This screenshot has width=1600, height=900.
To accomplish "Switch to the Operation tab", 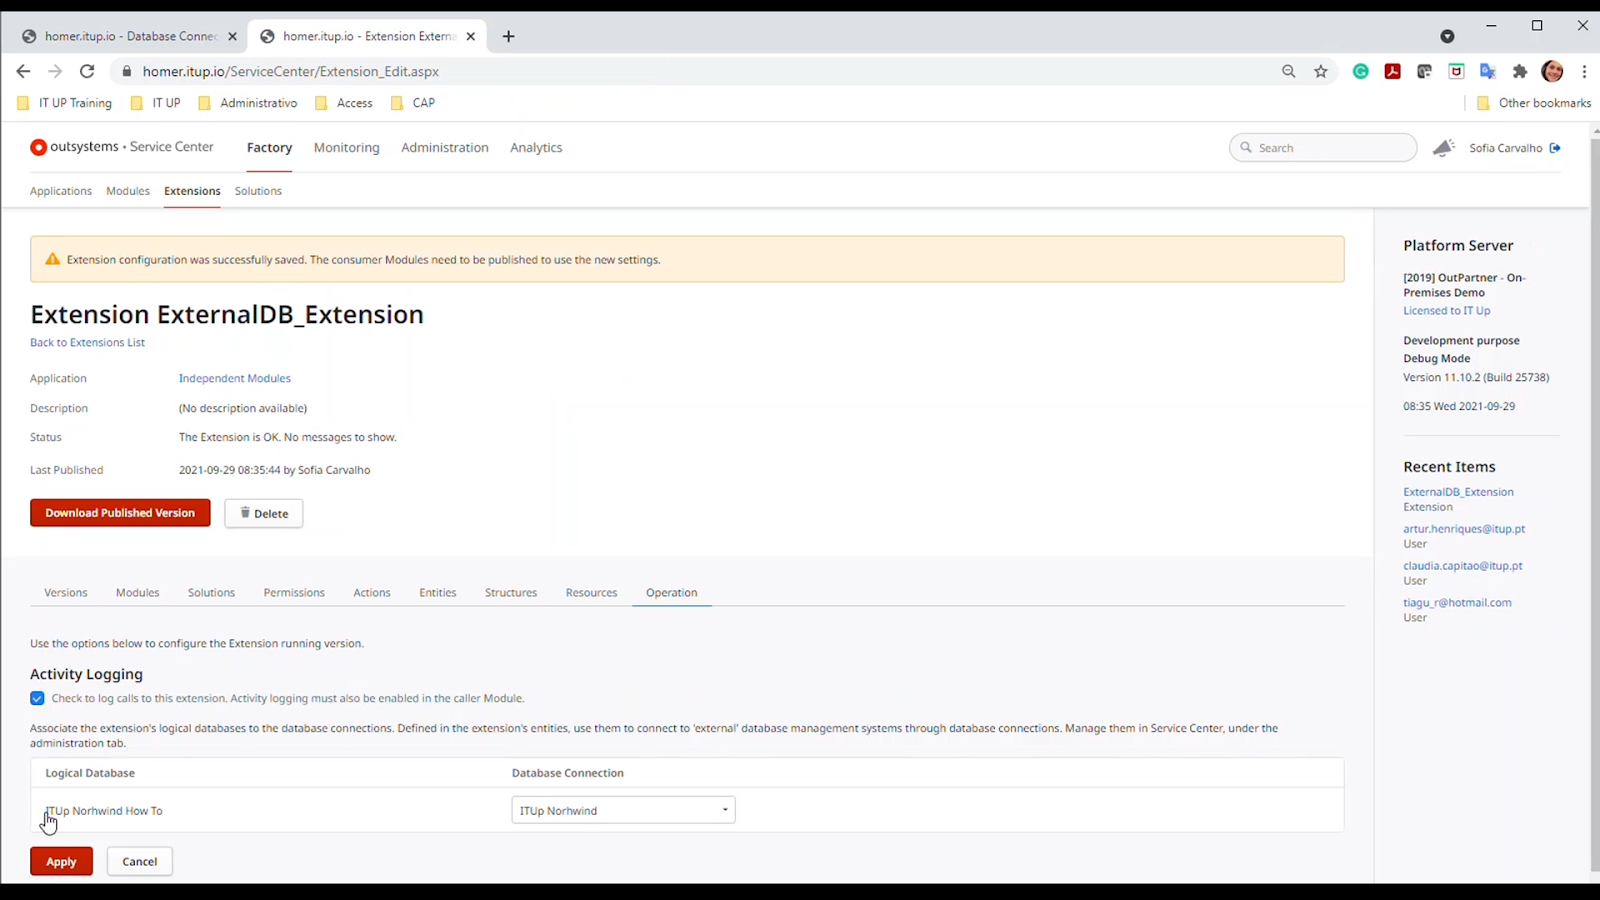I will [x=671, y=592].
